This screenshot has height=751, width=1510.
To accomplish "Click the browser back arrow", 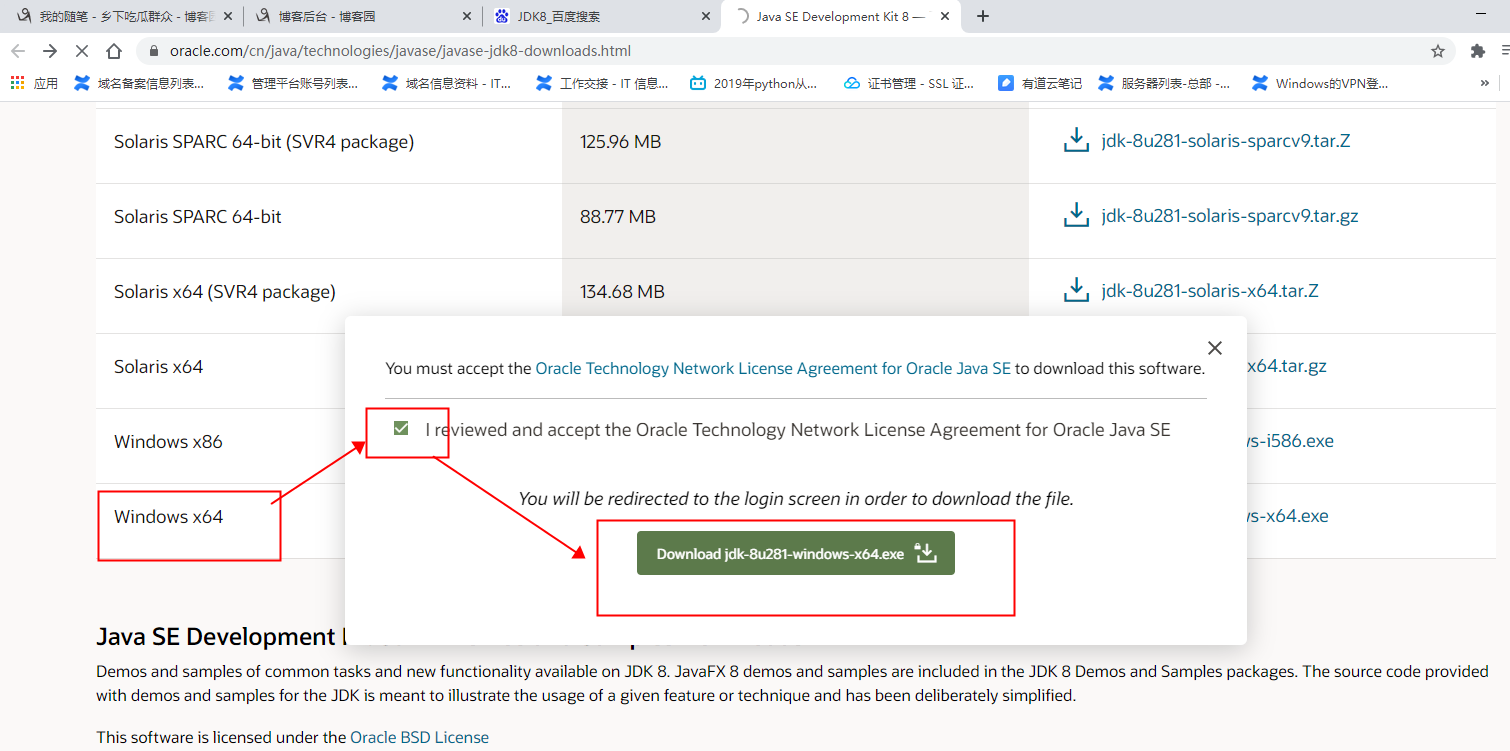I will point(18,51).
